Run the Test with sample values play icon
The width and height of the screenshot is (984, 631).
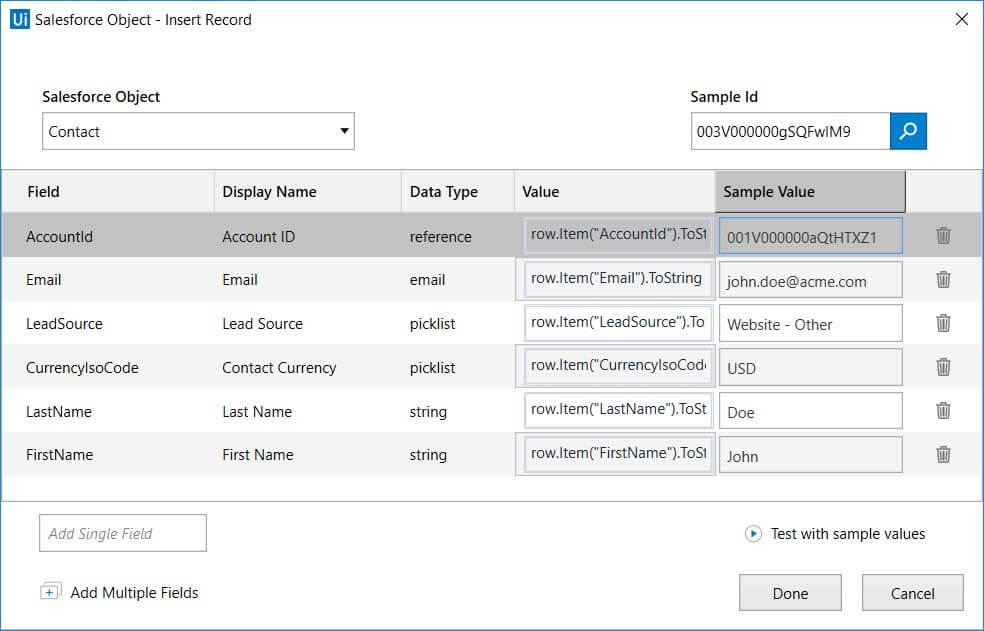click(753, 534)
